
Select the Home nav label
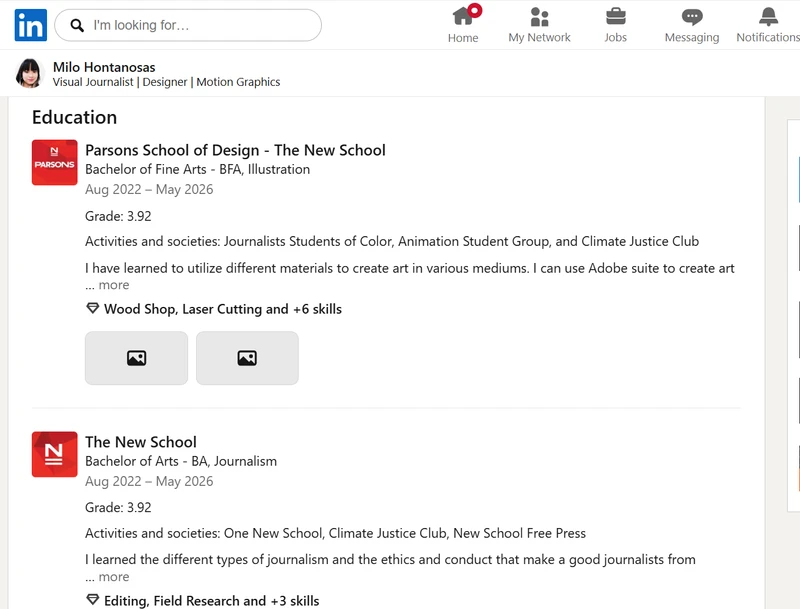pos(463,38)
